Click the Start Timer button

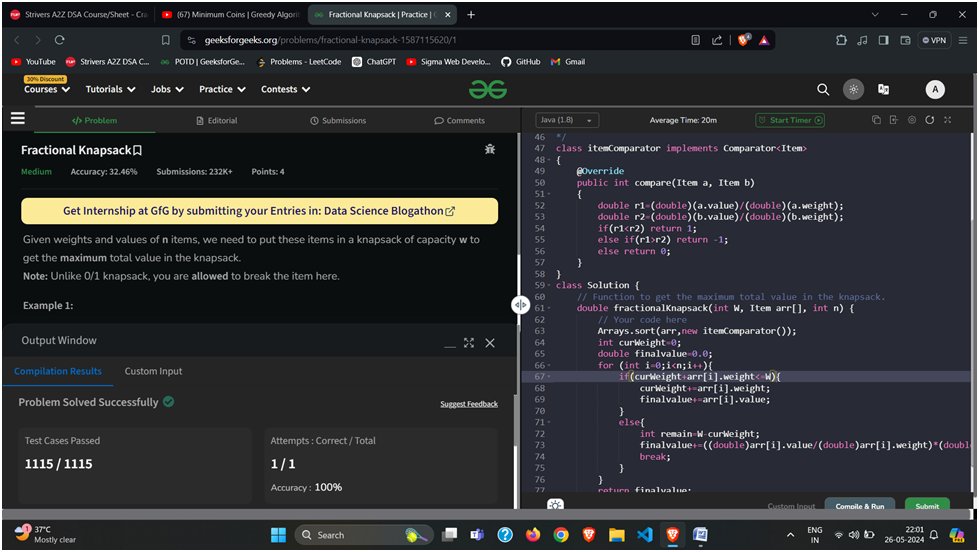(x=790, y=120)
